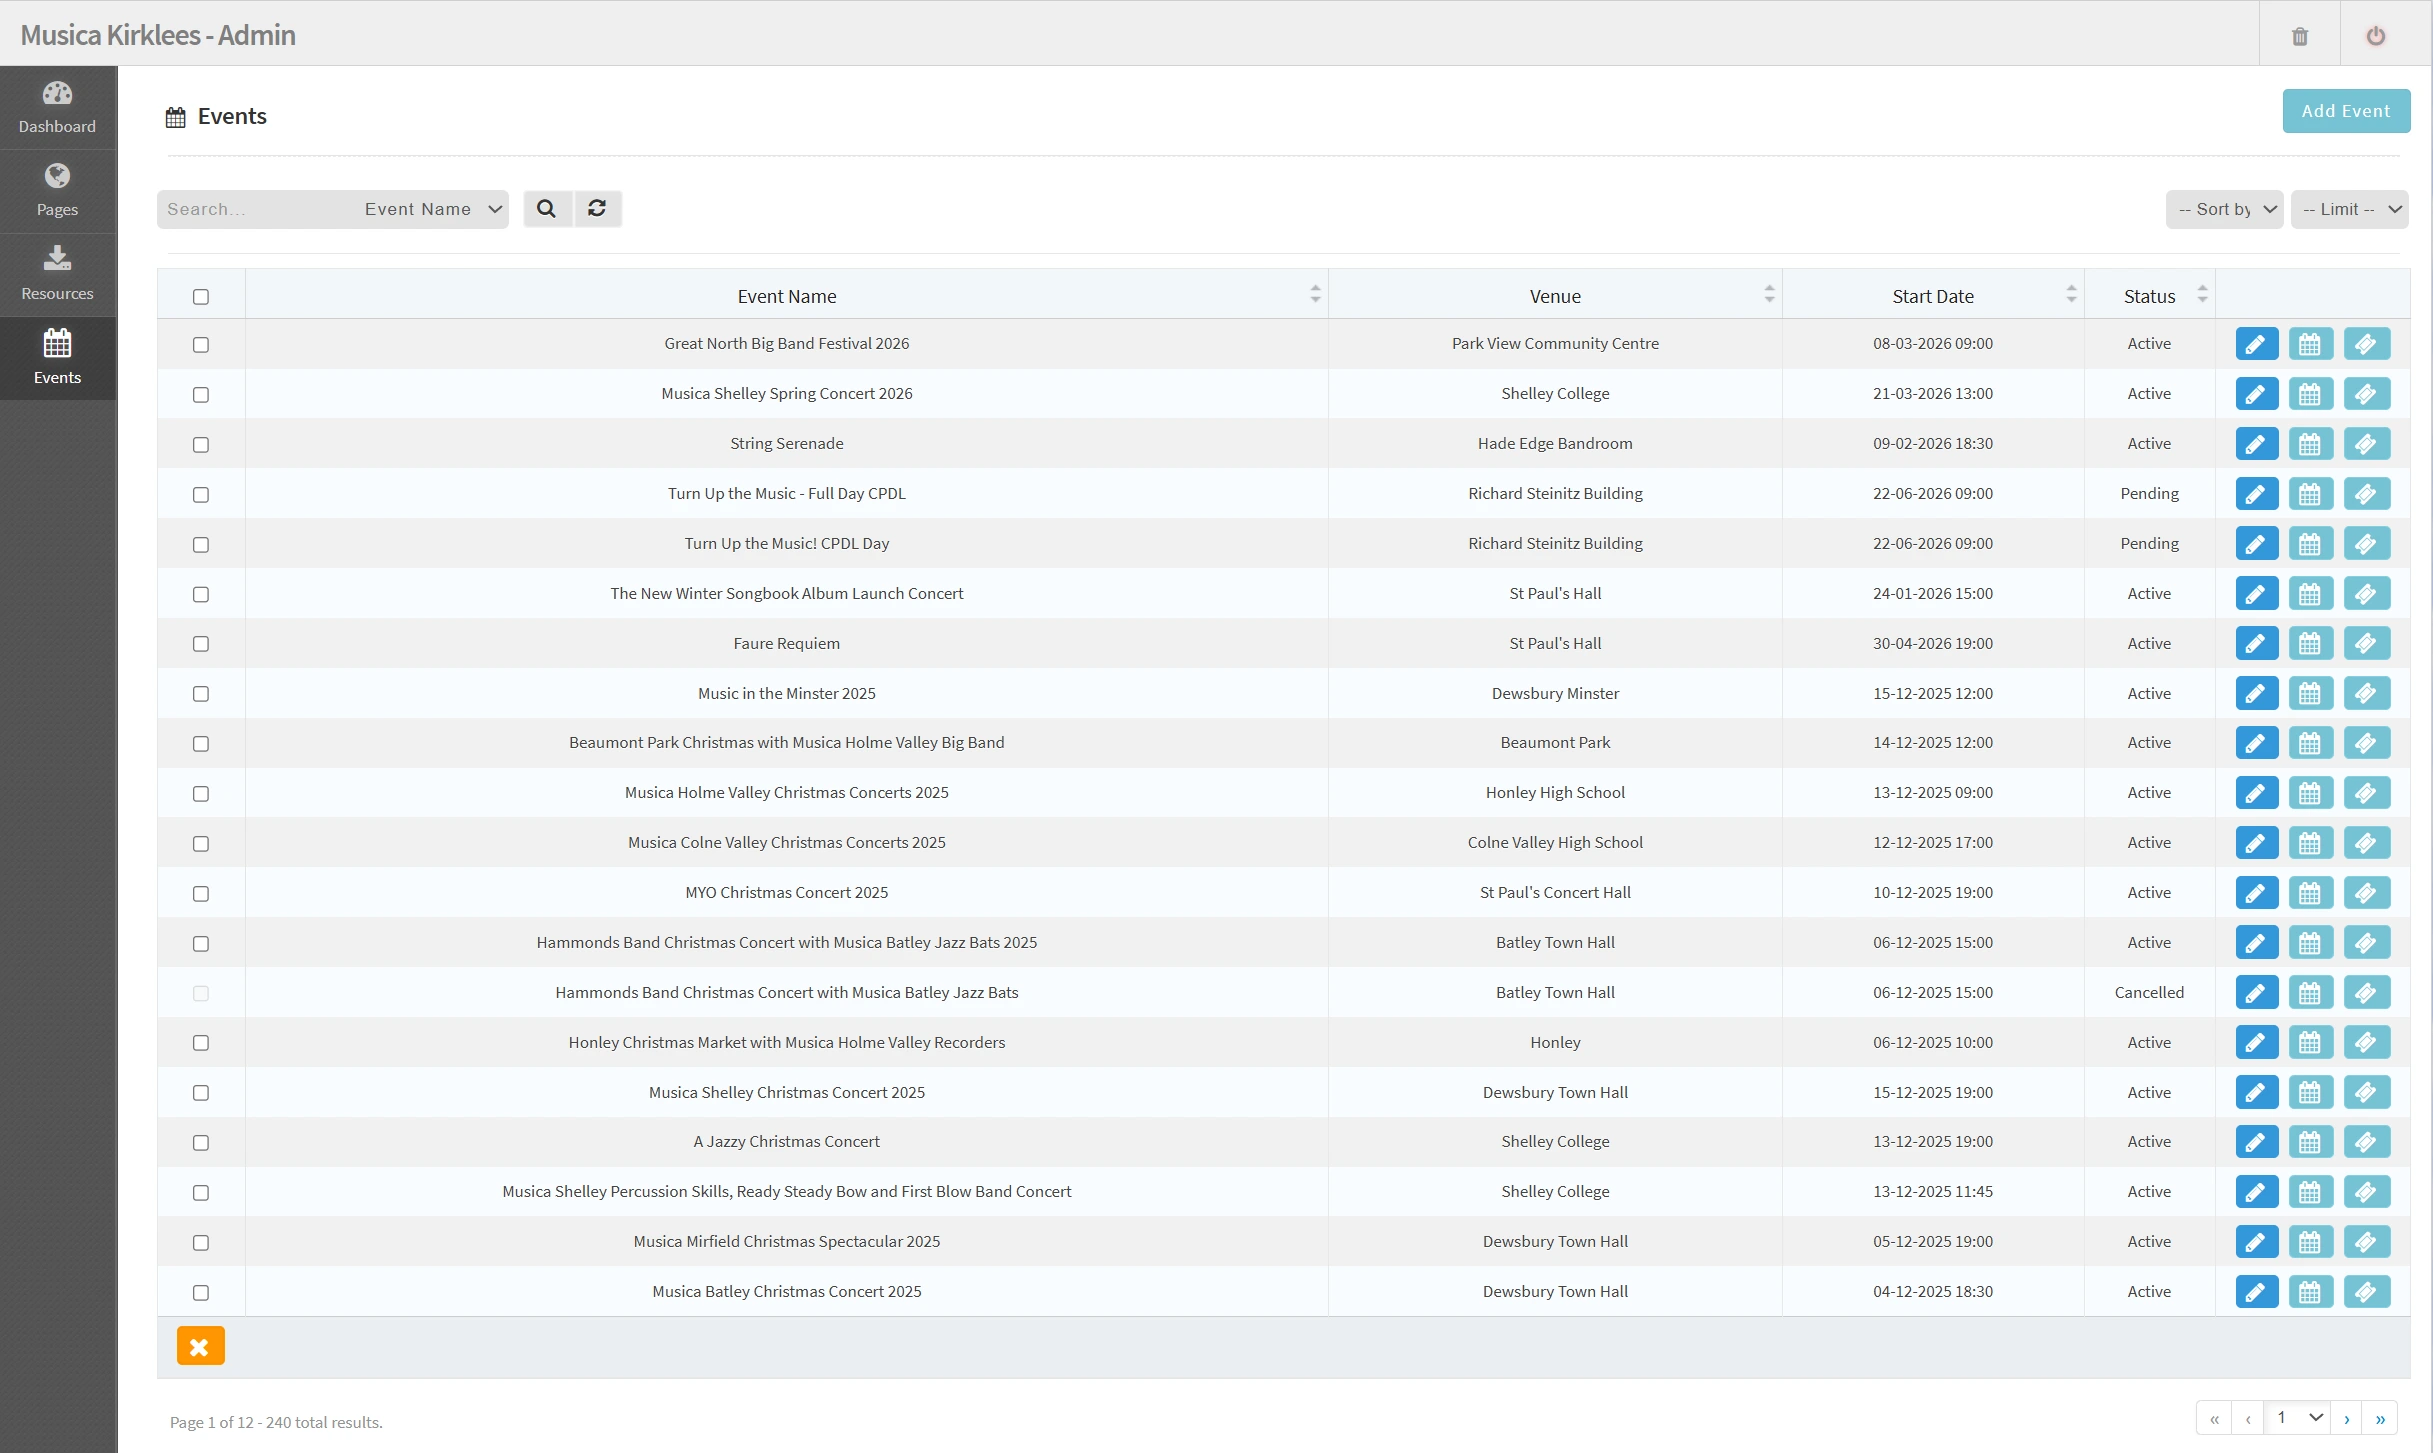2433x1453 pixels.
Task: Click the calendar icon on the String Serenade row
Action: click(2311, 443)
